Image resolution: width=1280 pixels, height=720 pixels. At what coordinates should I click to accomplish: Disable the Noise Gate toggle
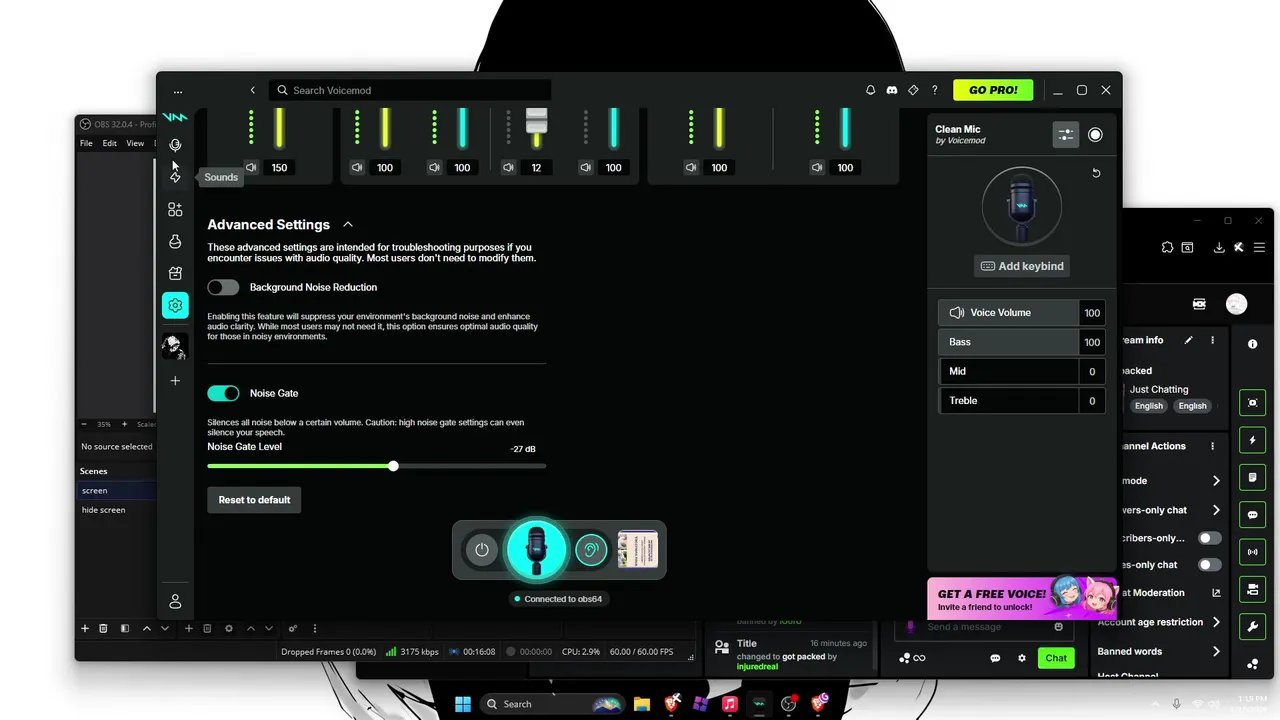click(223, 393)
